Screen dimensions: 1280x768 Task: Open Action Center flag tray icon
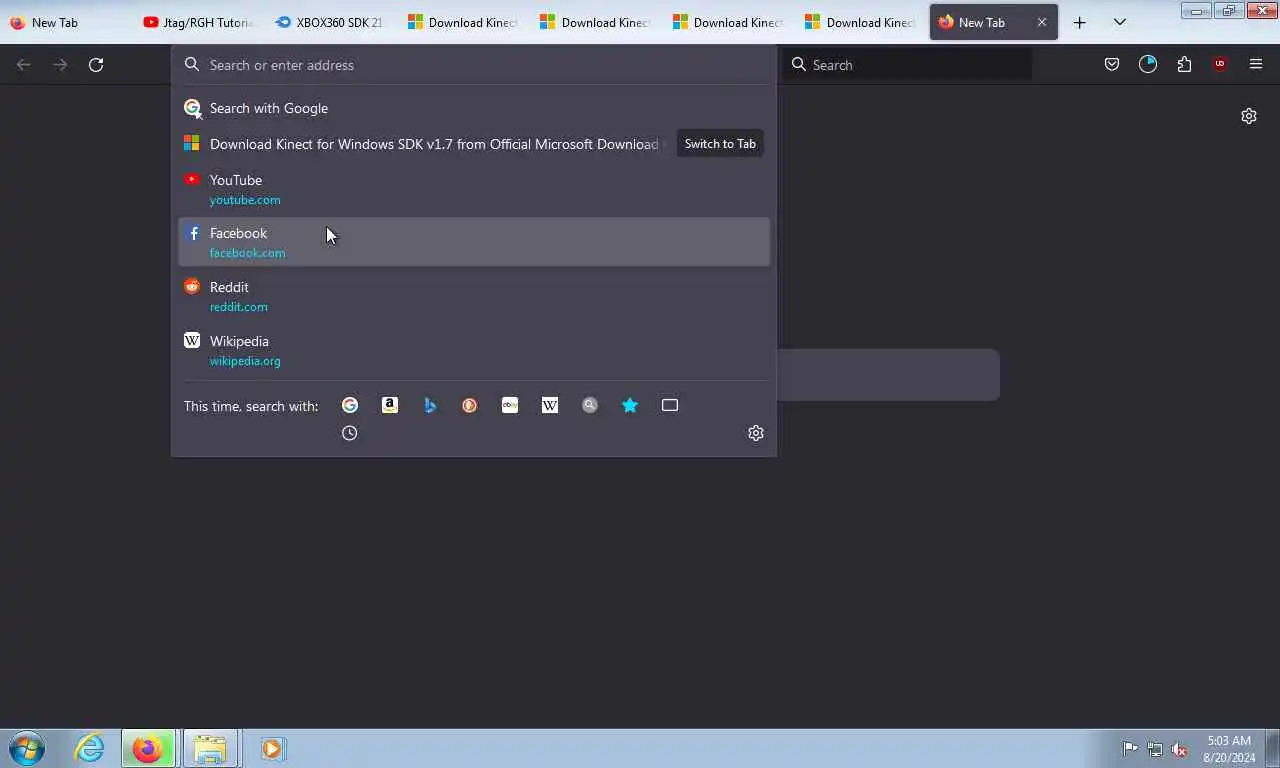tap(1130, 749)
